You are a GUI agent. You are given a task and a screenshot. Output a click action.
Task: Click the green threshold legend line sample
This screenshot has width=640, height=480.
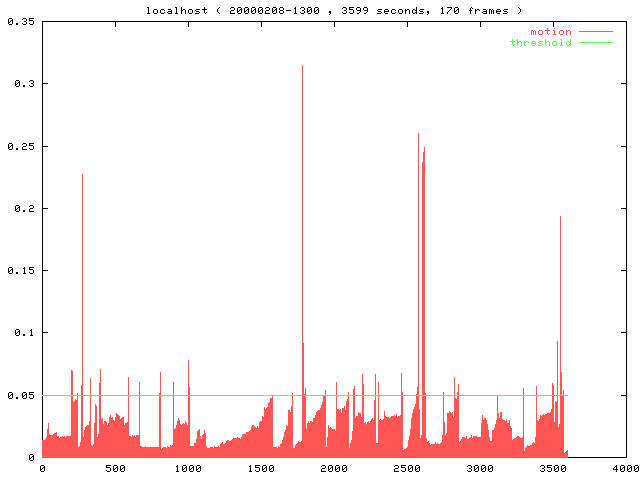click(595, 43)
